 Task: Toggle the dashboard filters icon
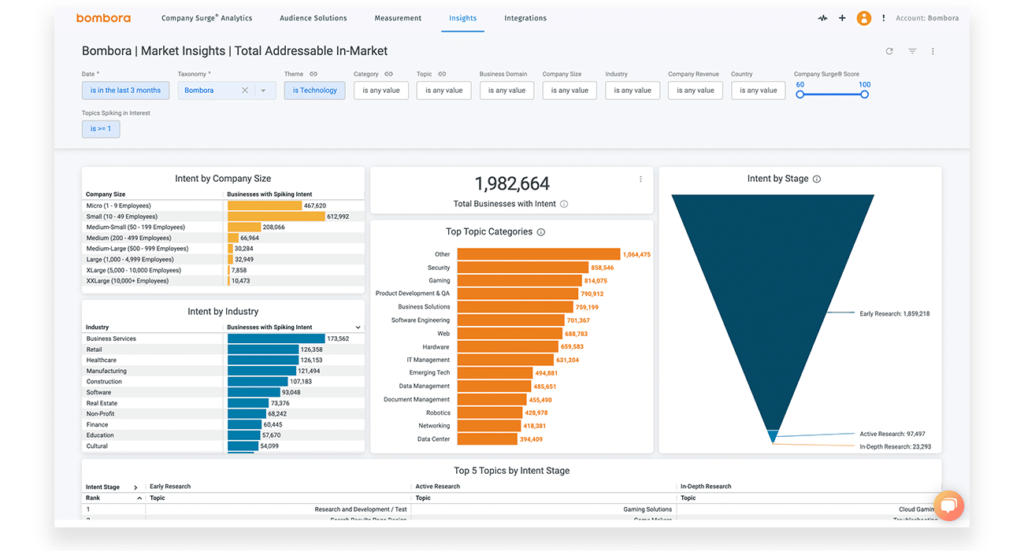coord(912,51)
